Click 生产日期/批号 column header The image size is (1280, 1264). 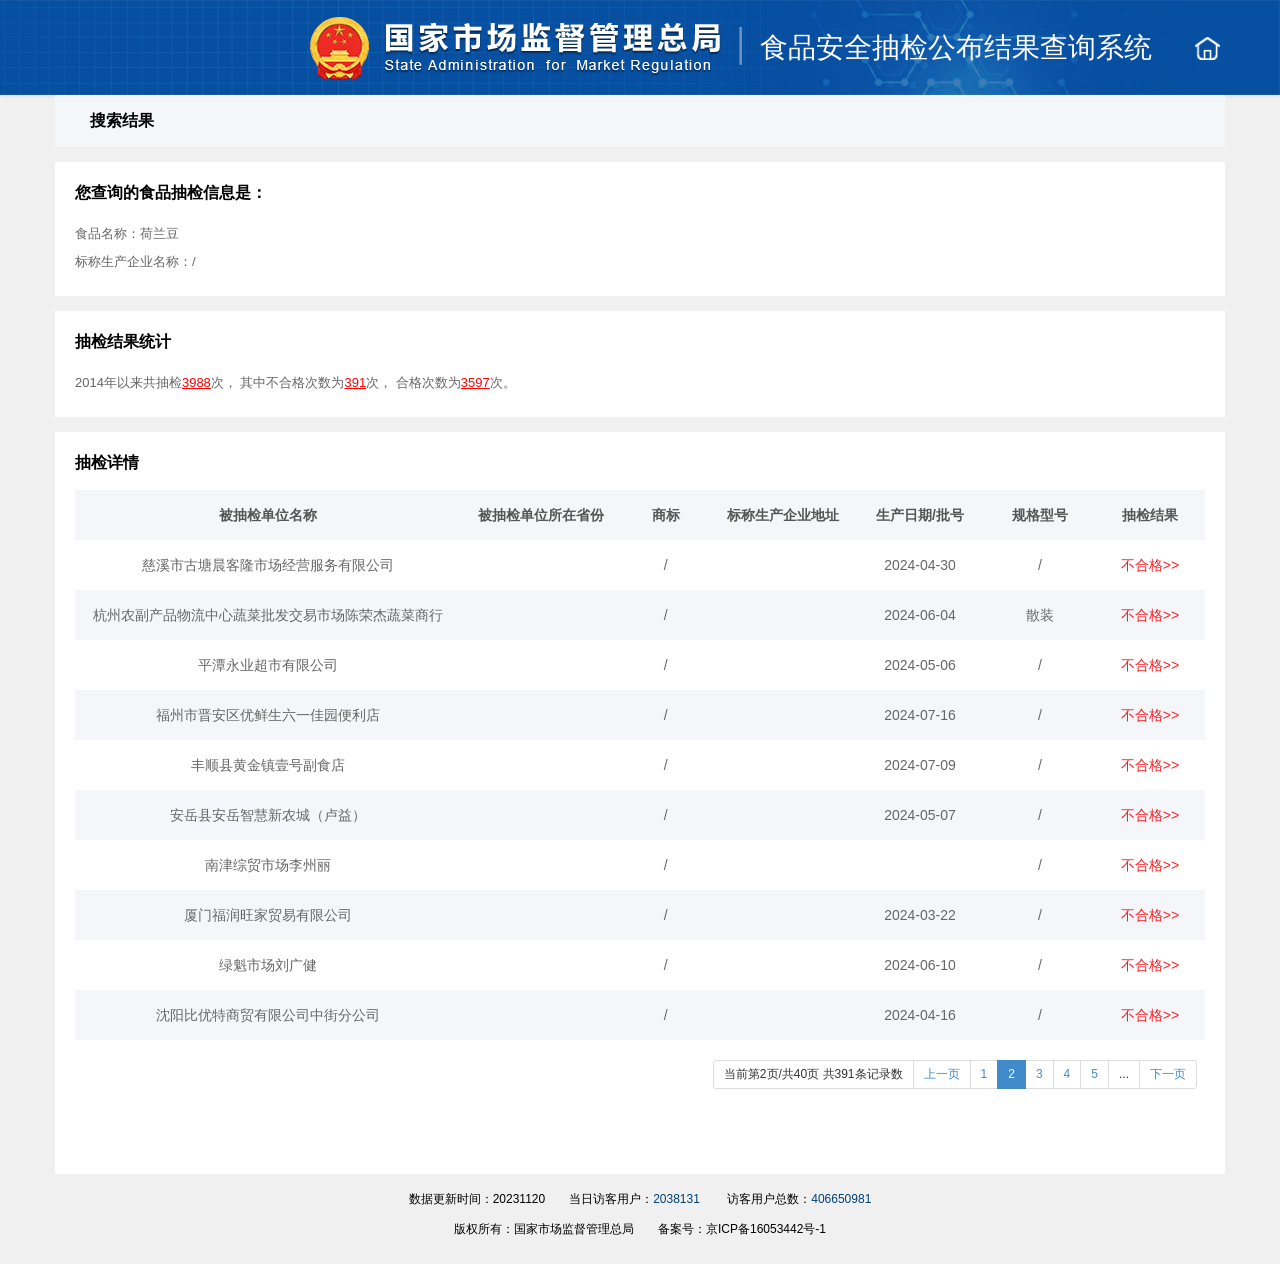(x=920, y=515)
